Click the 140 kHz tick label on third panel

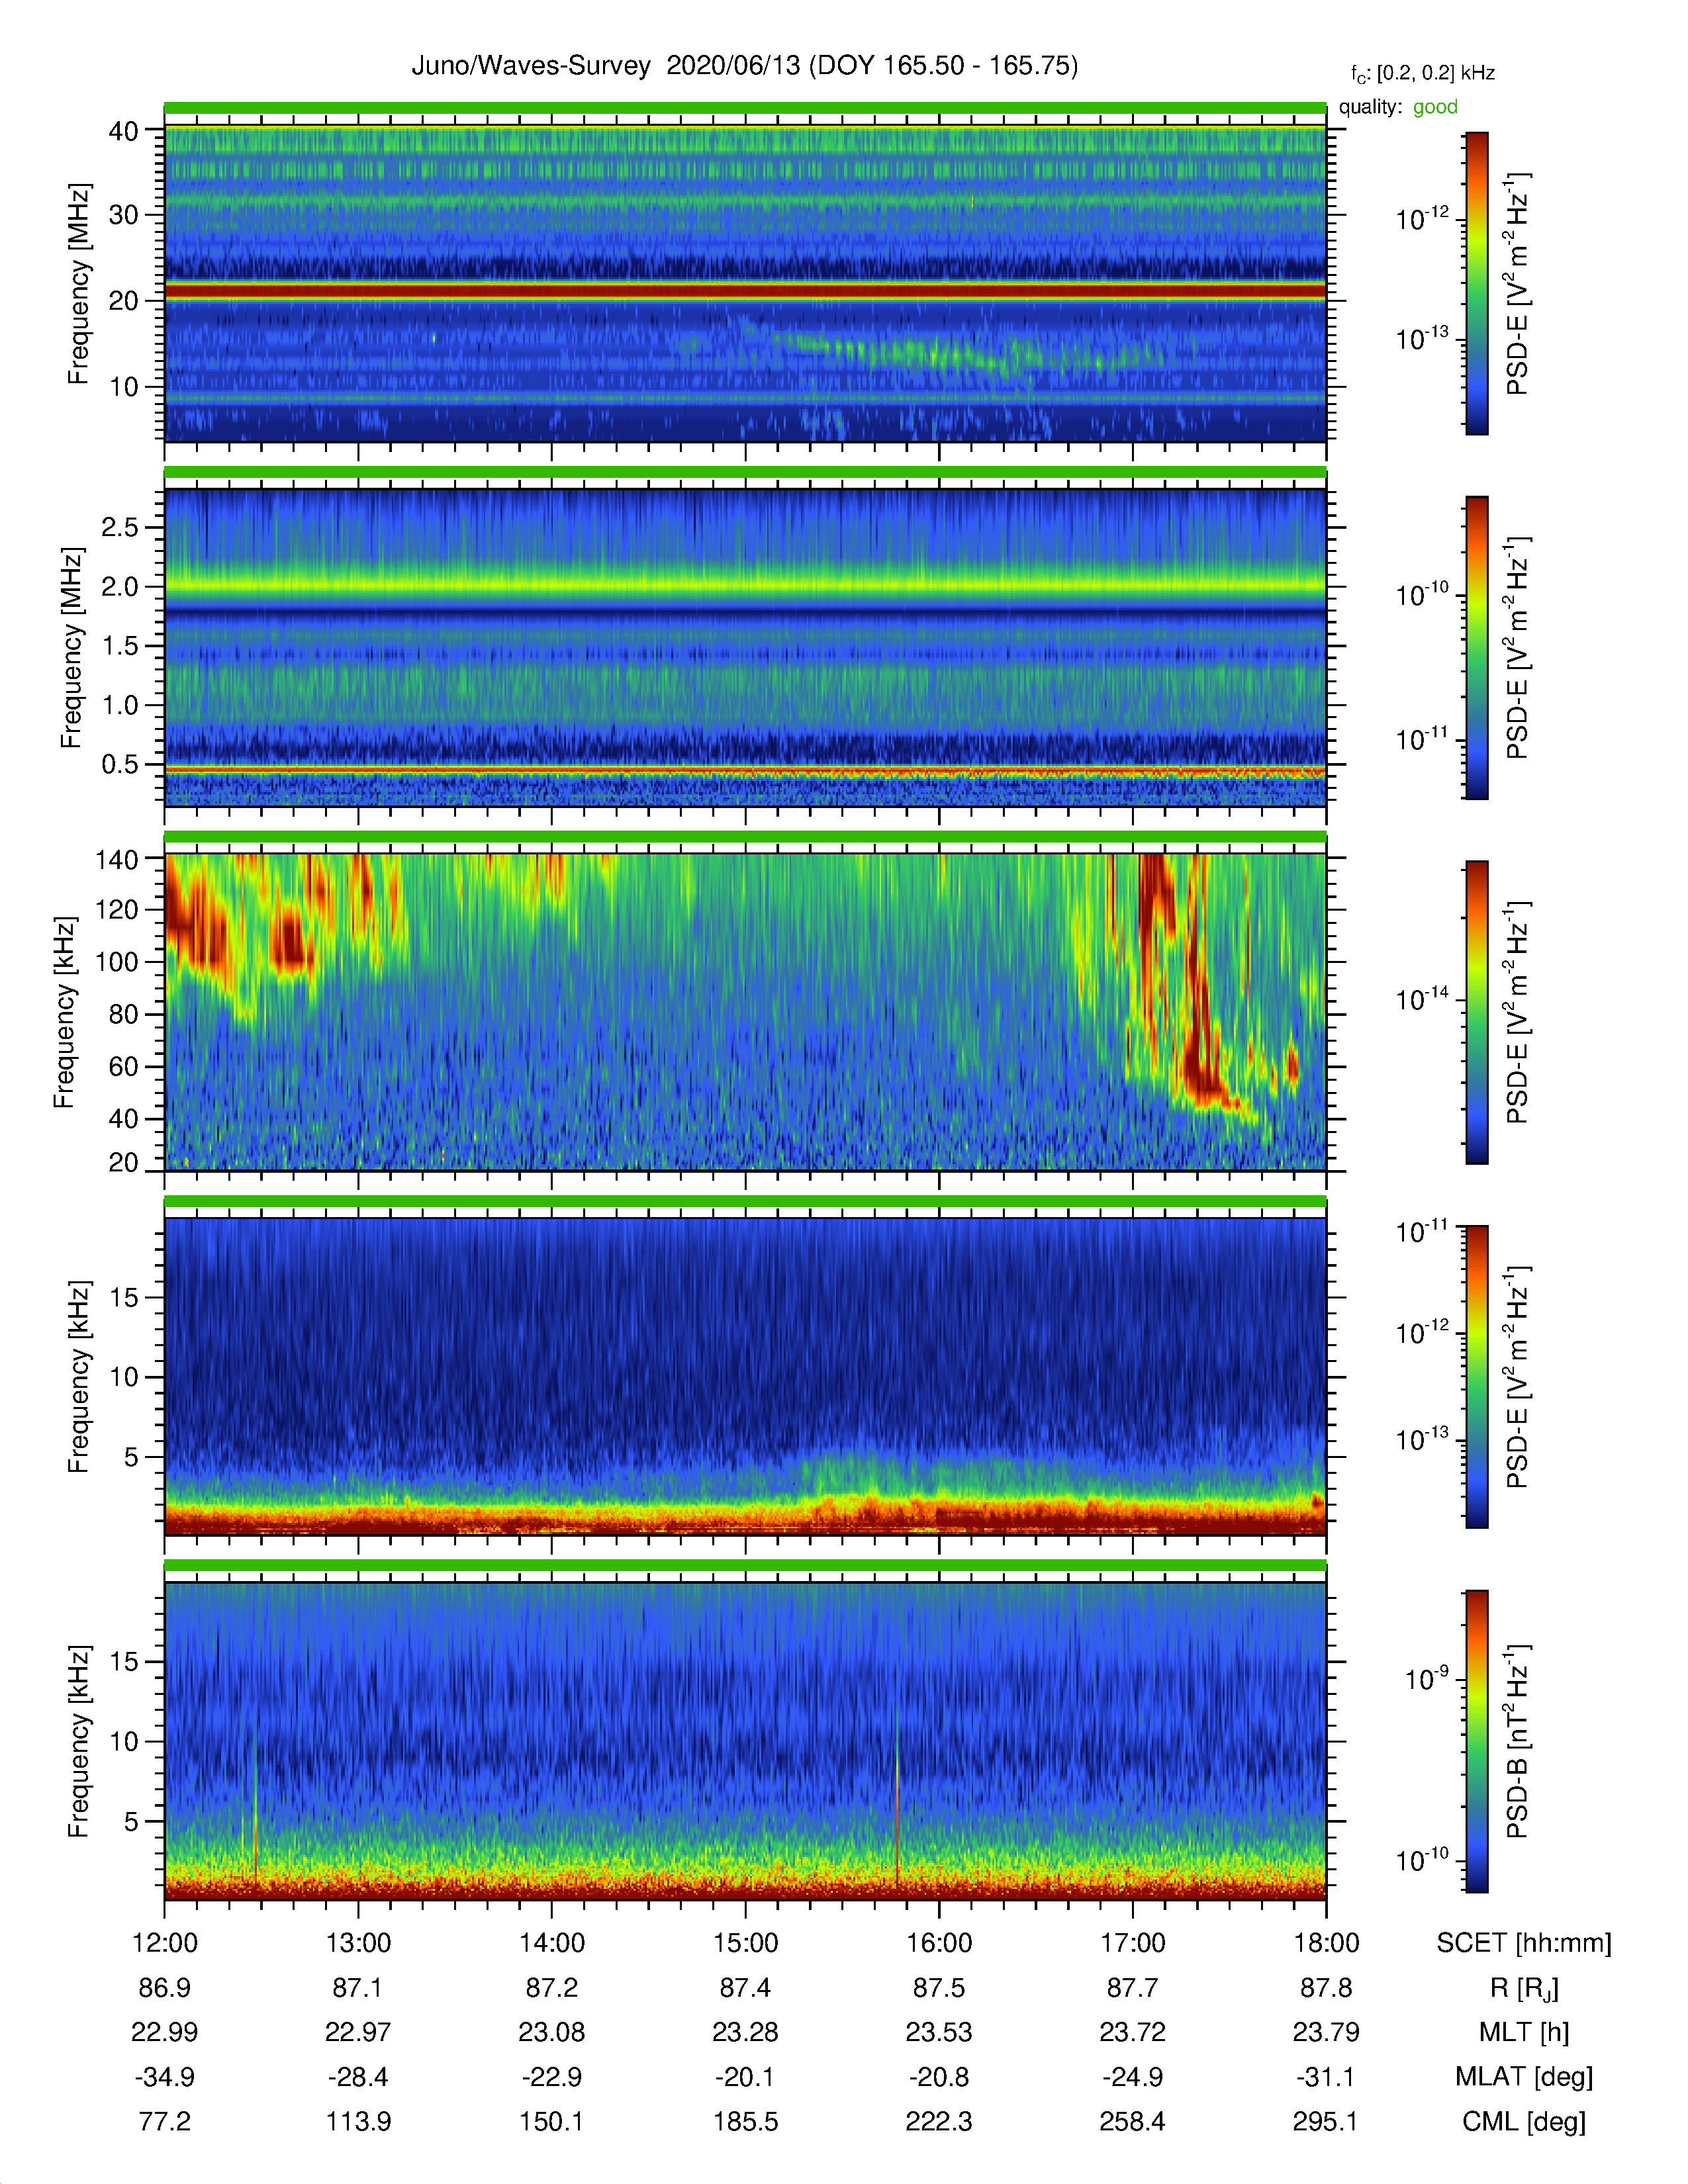click(116, 859)
